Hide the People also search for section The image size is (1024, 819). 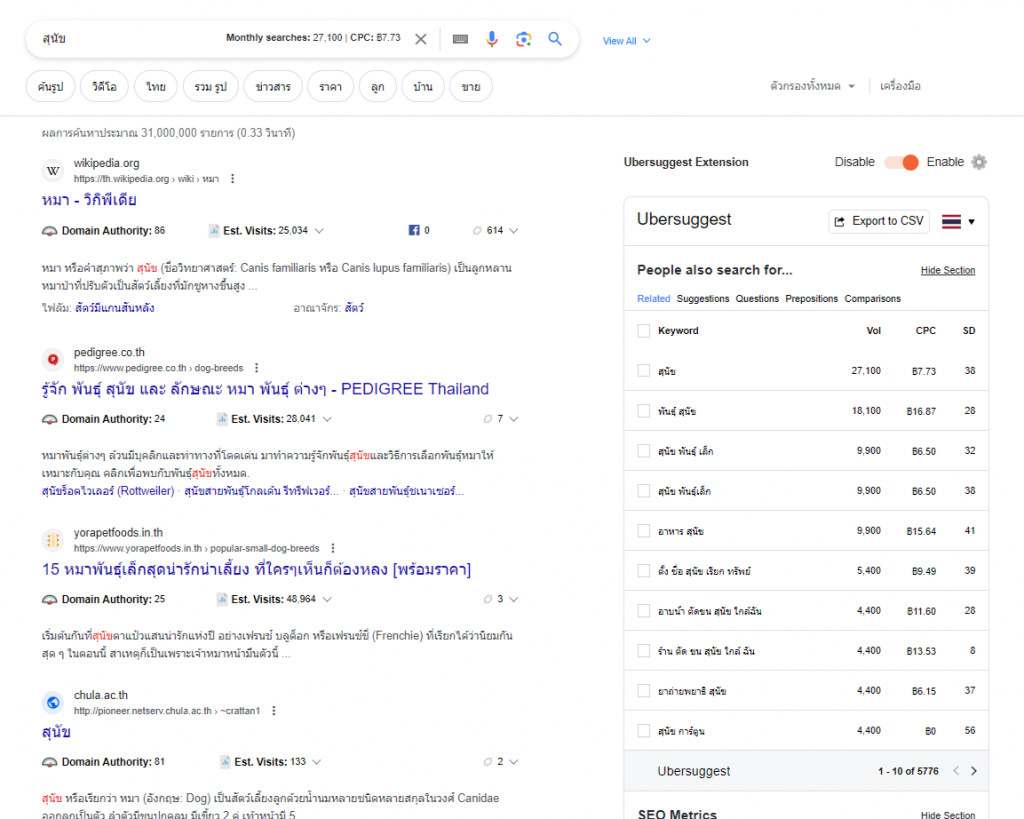(948, 270)
